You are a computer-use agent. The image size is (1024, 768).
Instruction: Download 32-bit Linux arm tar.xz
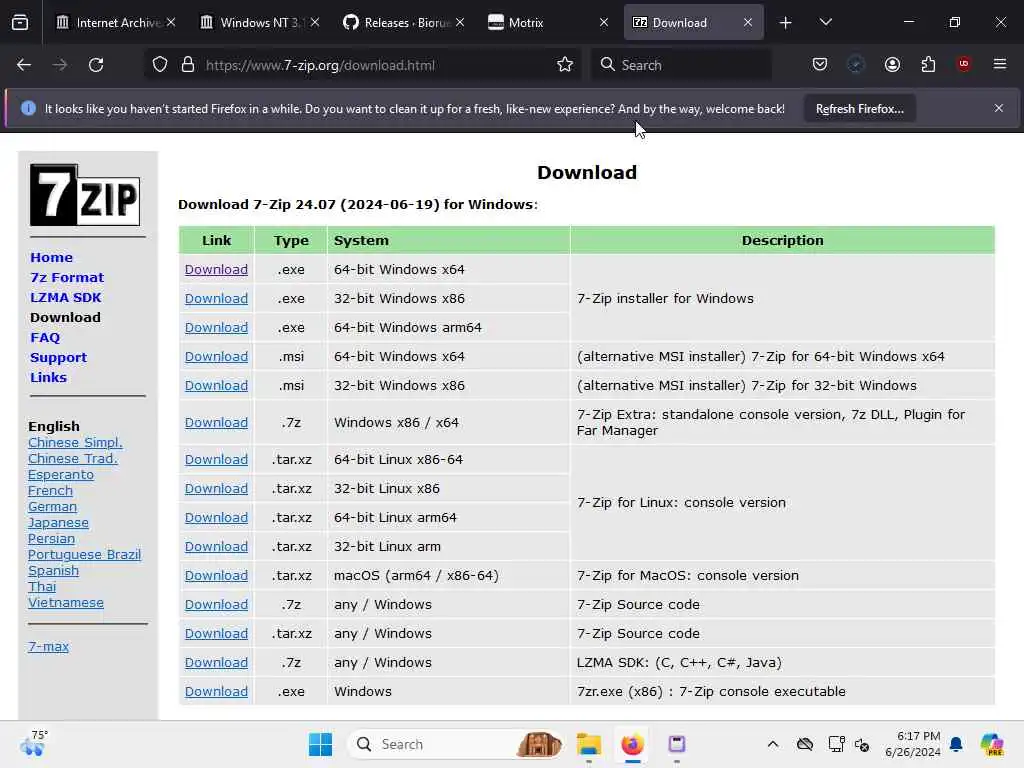(216, 547)
